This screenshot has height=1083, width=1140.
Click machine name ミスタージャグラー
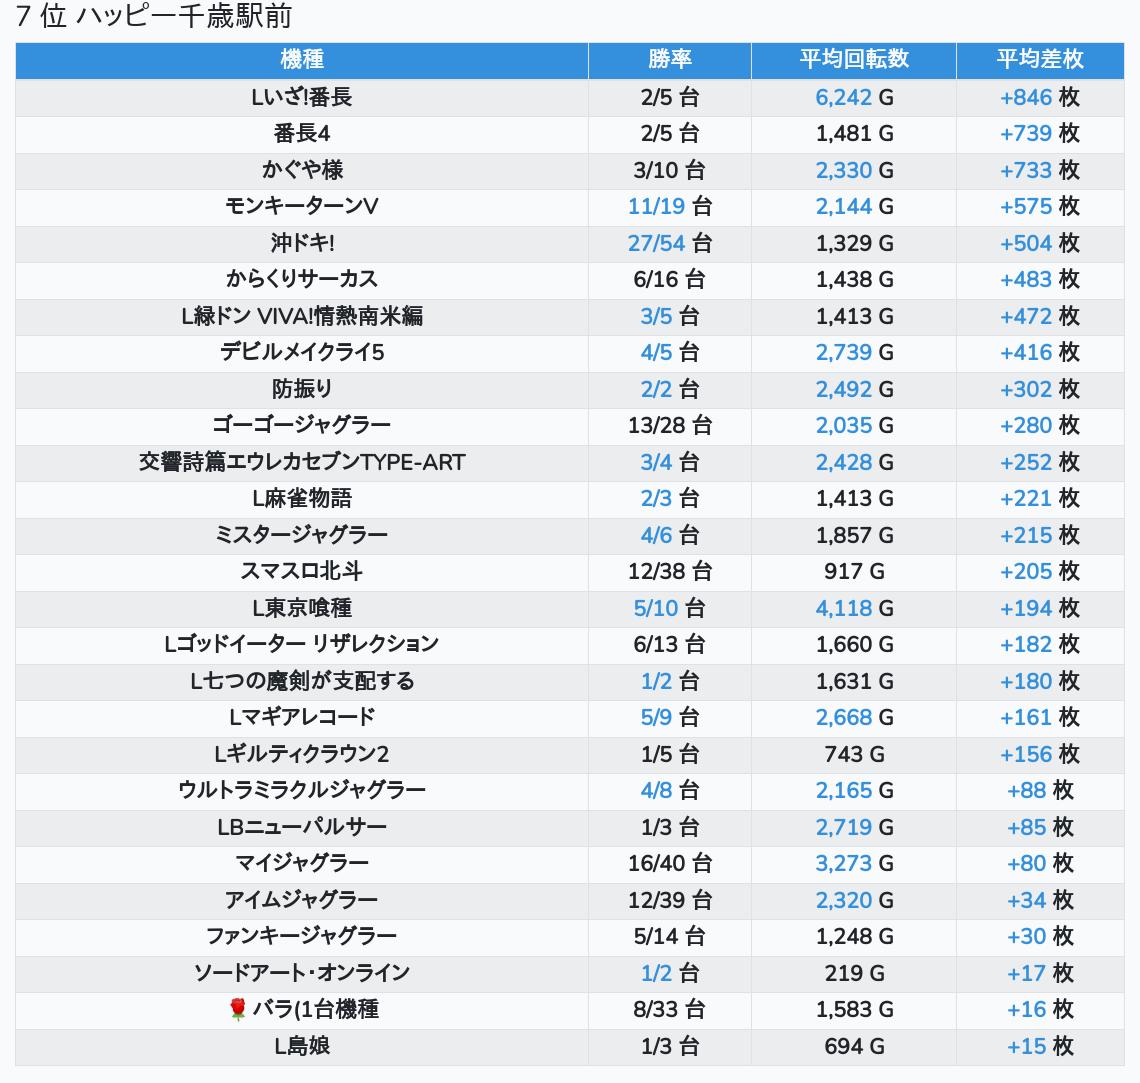click(302, 535)
